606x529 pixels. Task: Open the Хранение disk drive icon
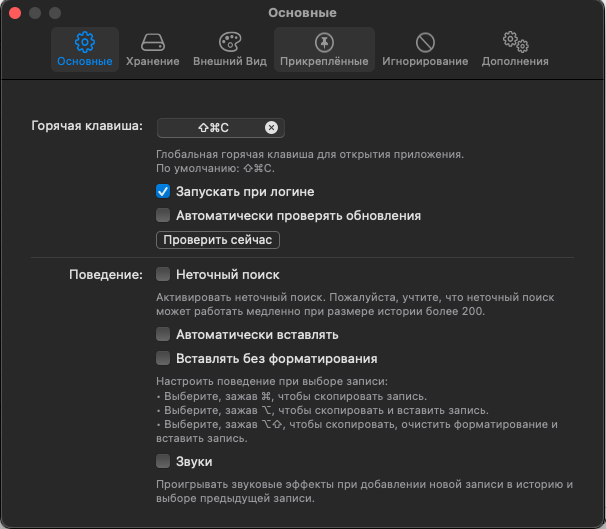pyautogui.click(x=153, y=42)
